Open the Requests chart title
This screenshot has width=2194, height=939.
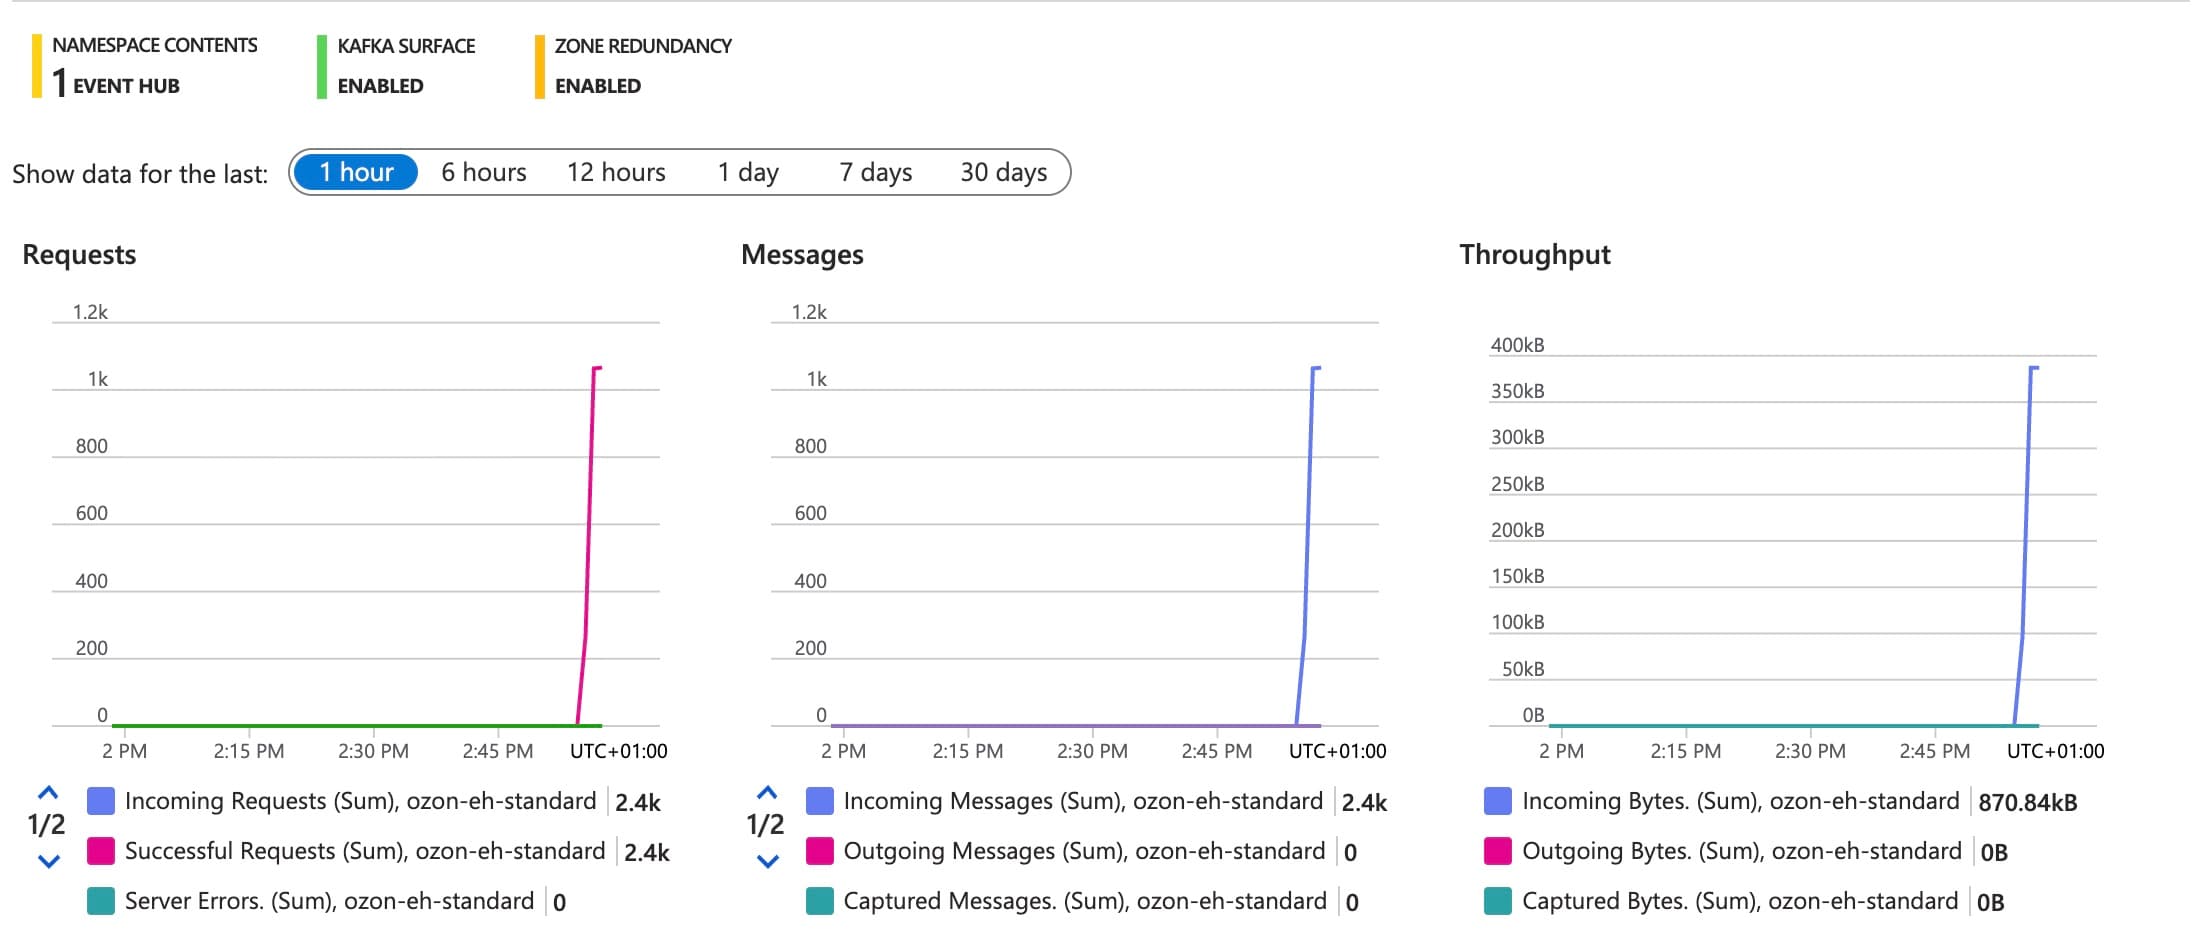(79, 255)
